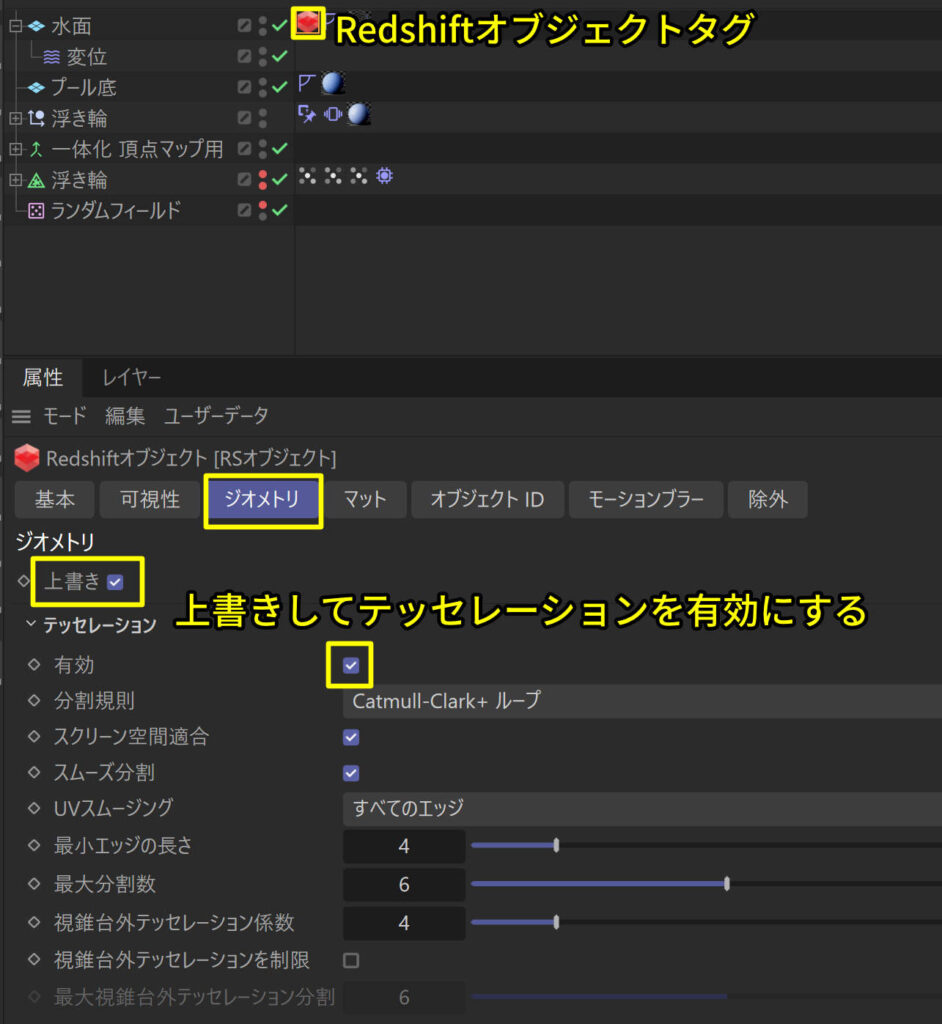Click the 最小エッジの長さ slider
Viewport: 942px width, 1024px height.
coord(706,846)
